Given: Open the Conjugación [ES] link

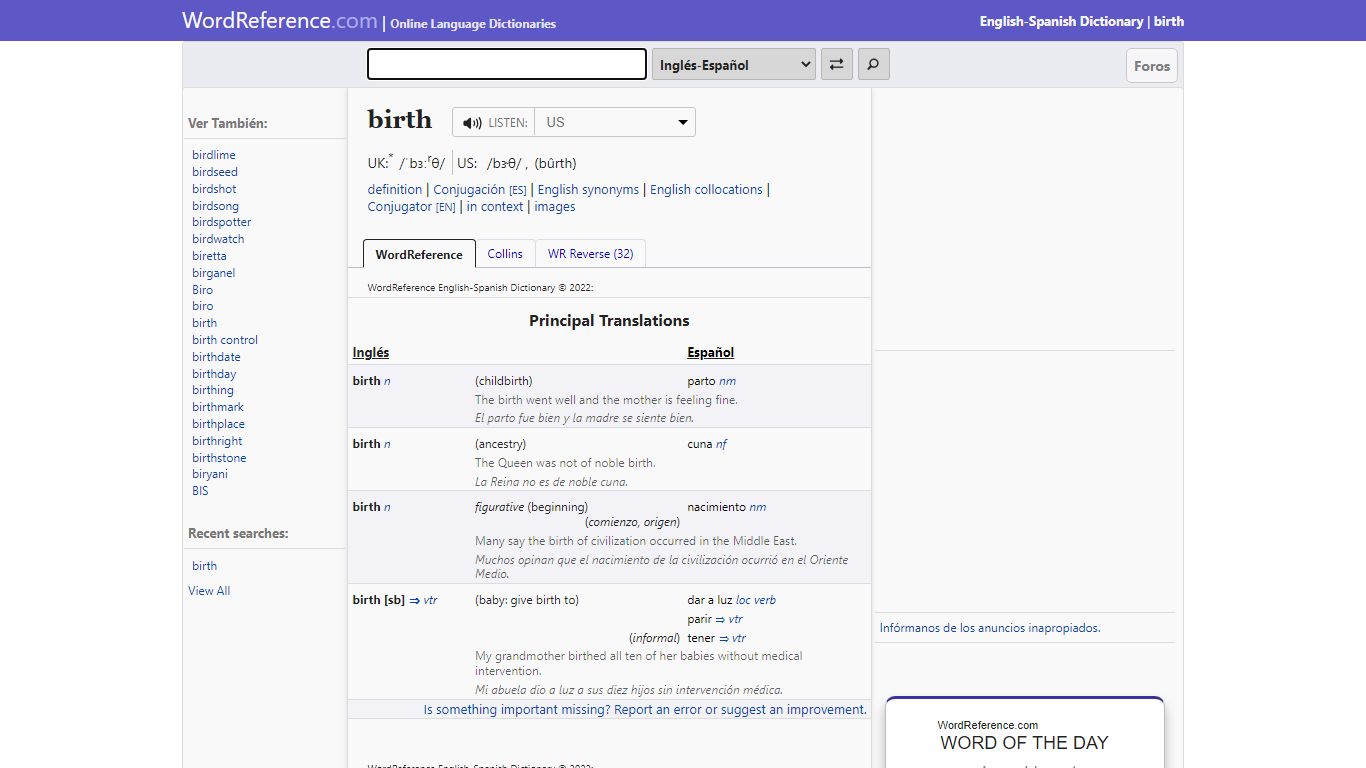Looking at the screenshot, I should pos(480,190).
